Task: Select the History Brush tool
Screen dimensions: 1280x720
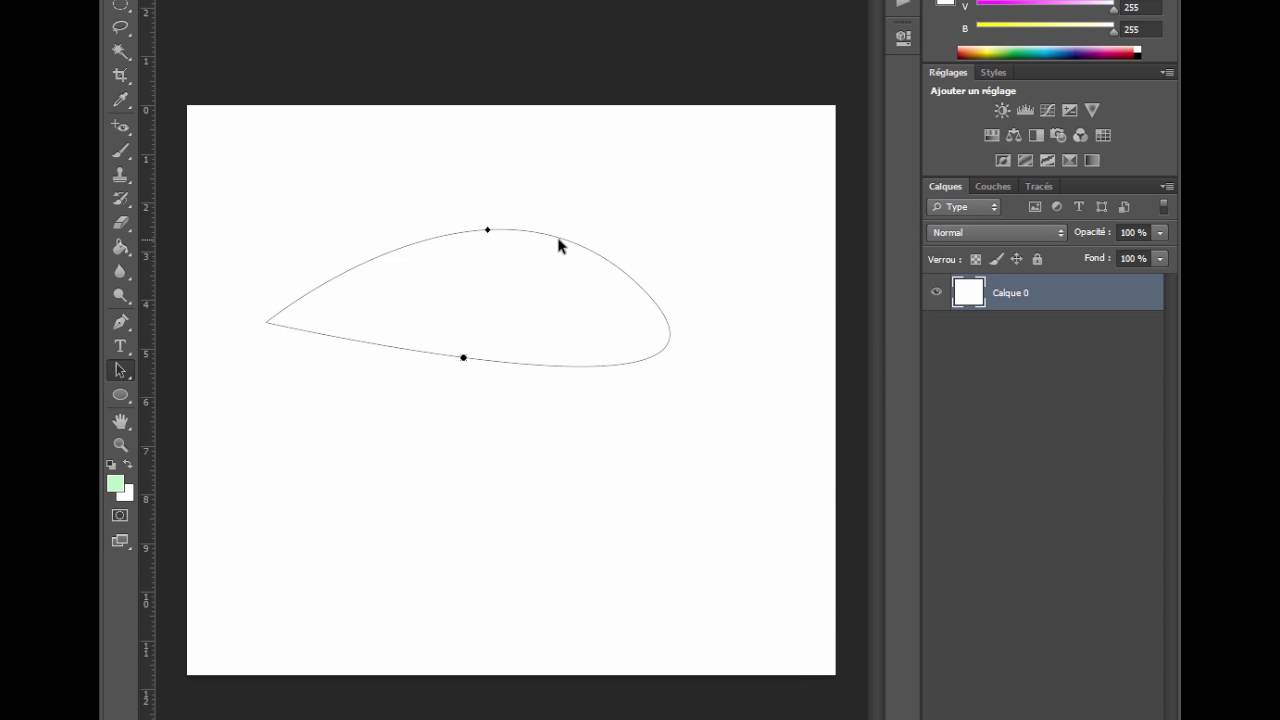Action: [120, 199]
